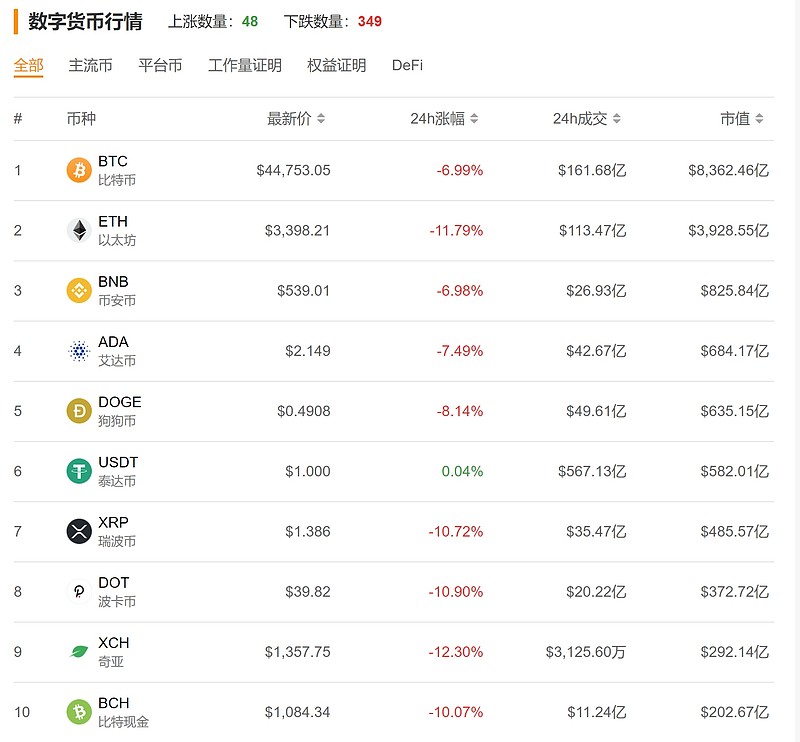Viewport: 800px width, 742px height.
Task: Click the Dogecoin DOGE coin icon
Action: click(79, 411)
